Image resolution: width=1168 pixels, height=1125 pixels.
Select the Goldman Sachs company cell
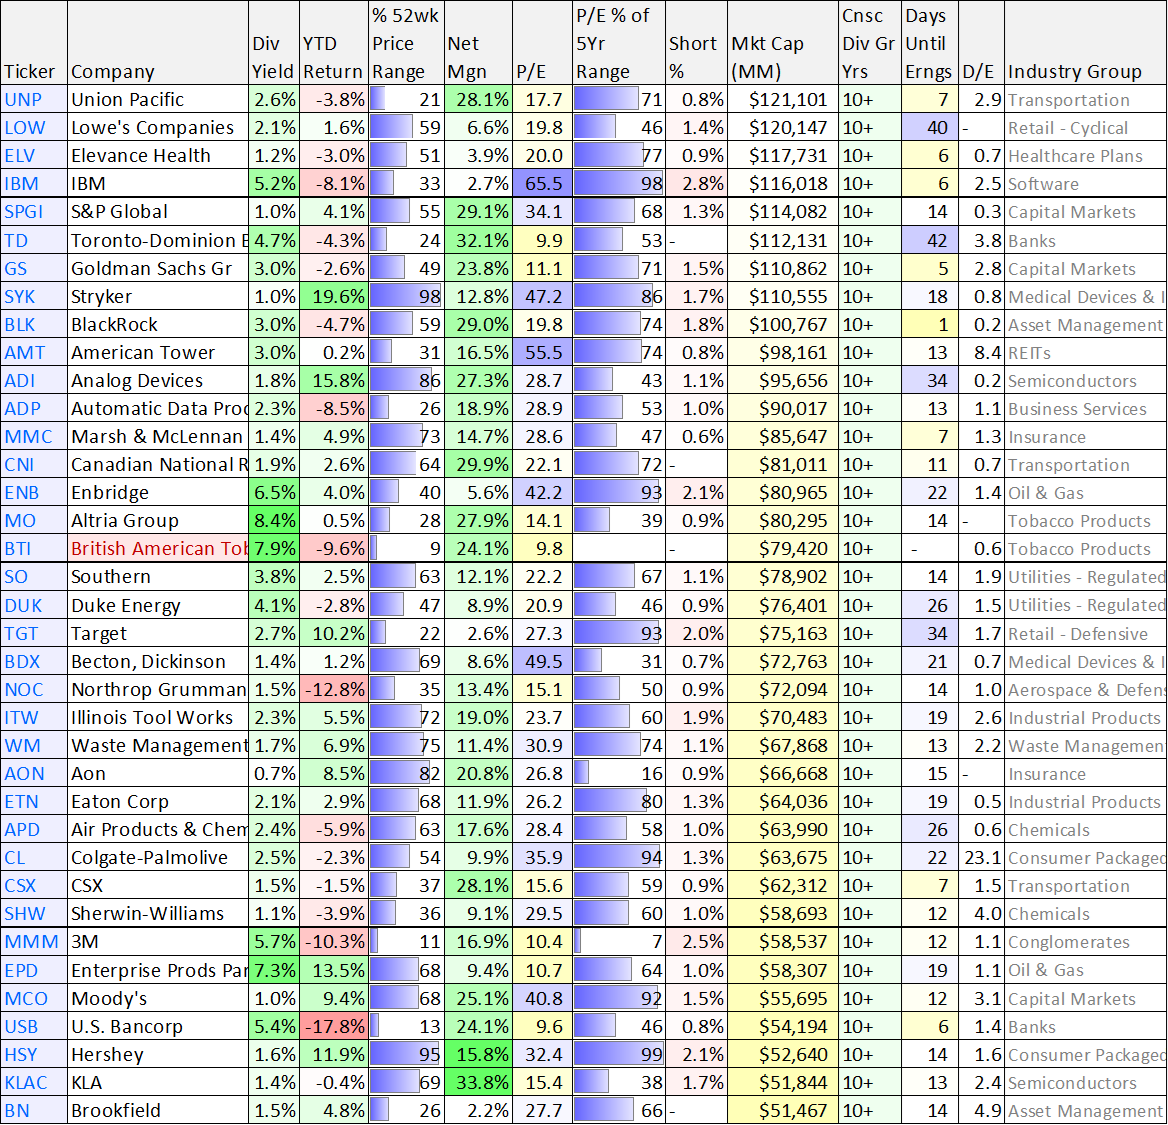point(158,268)
